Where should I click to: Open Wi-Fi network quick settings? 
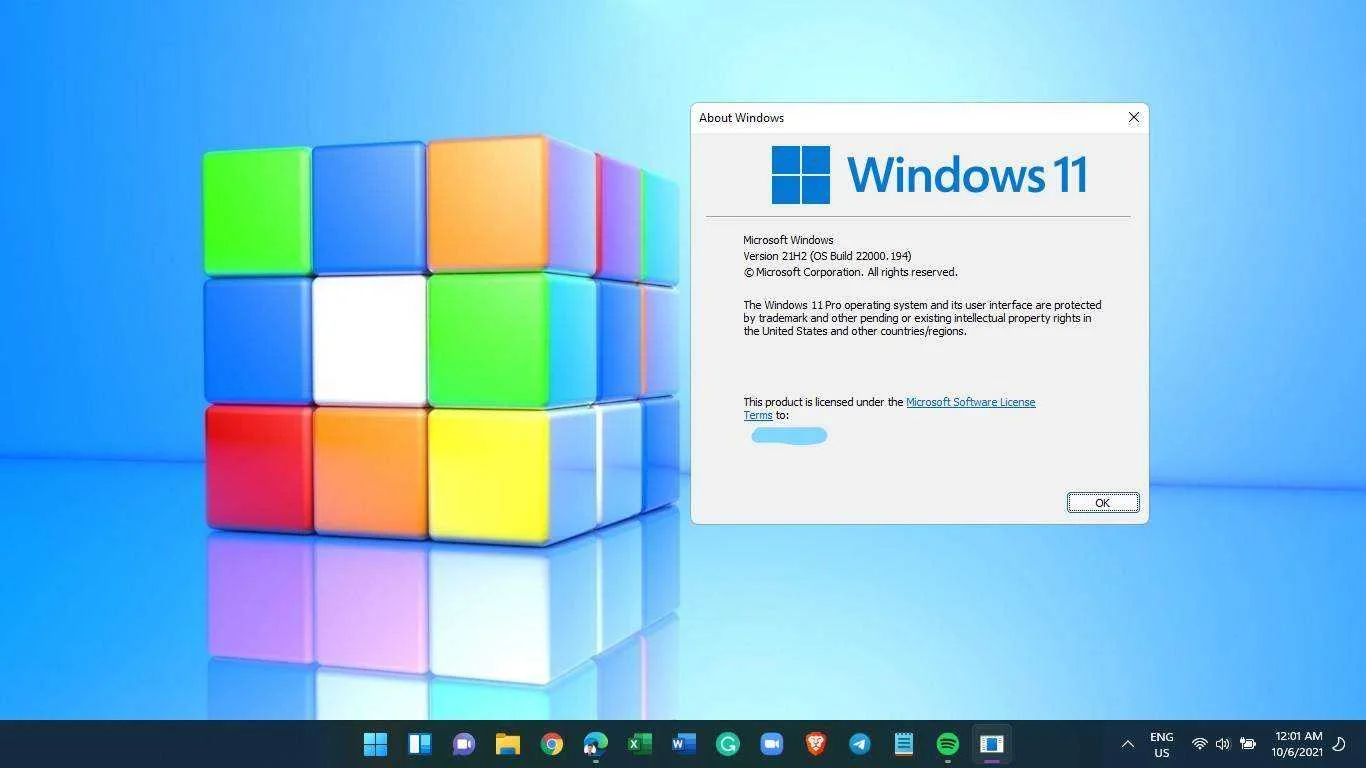(x=1200, y=744)
